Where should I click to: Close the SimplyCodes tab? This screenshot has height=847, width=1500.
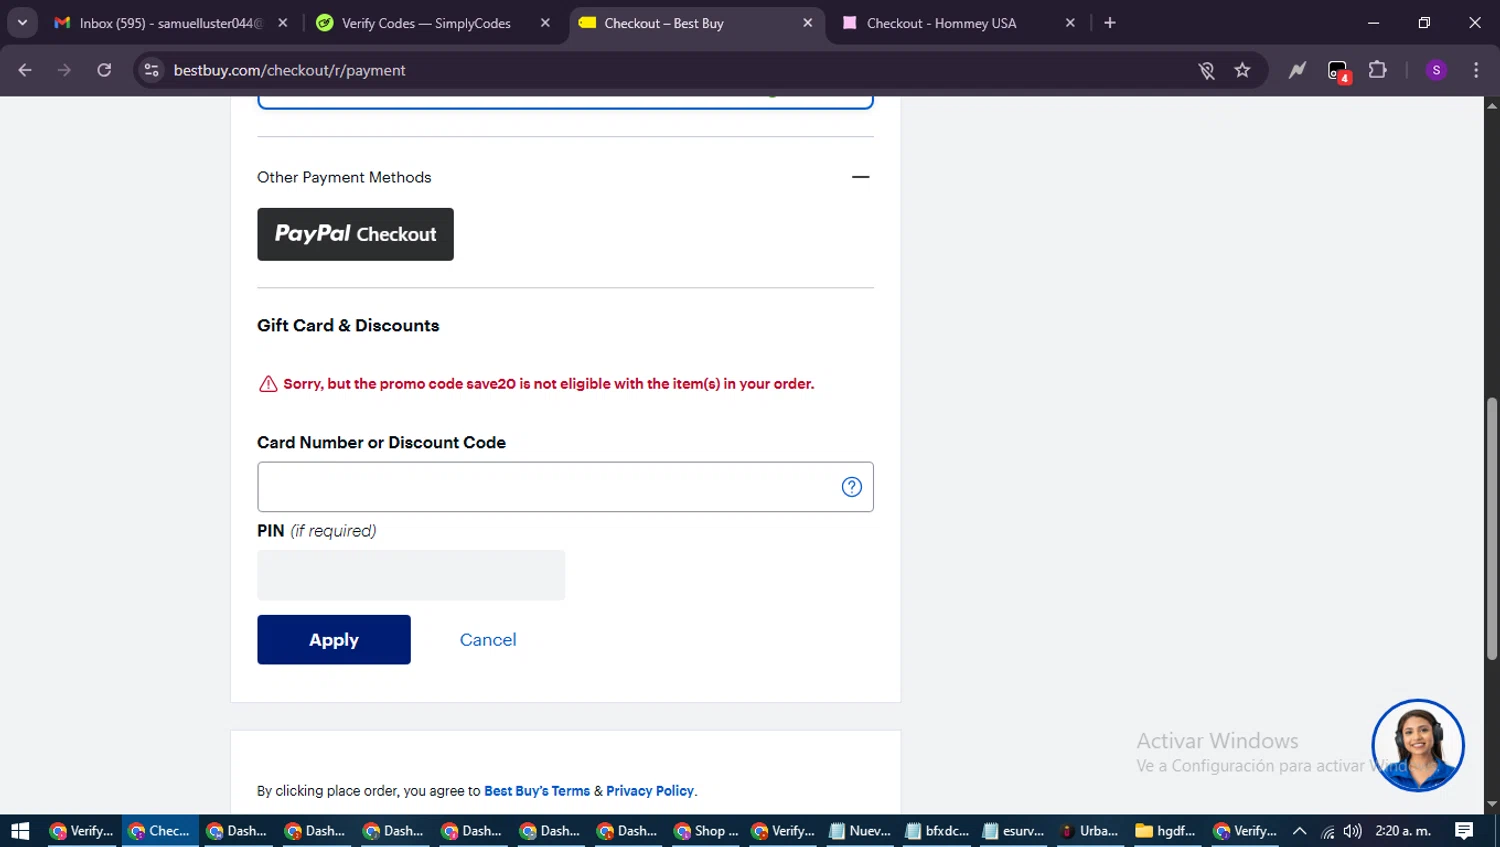tap(545, 23)
